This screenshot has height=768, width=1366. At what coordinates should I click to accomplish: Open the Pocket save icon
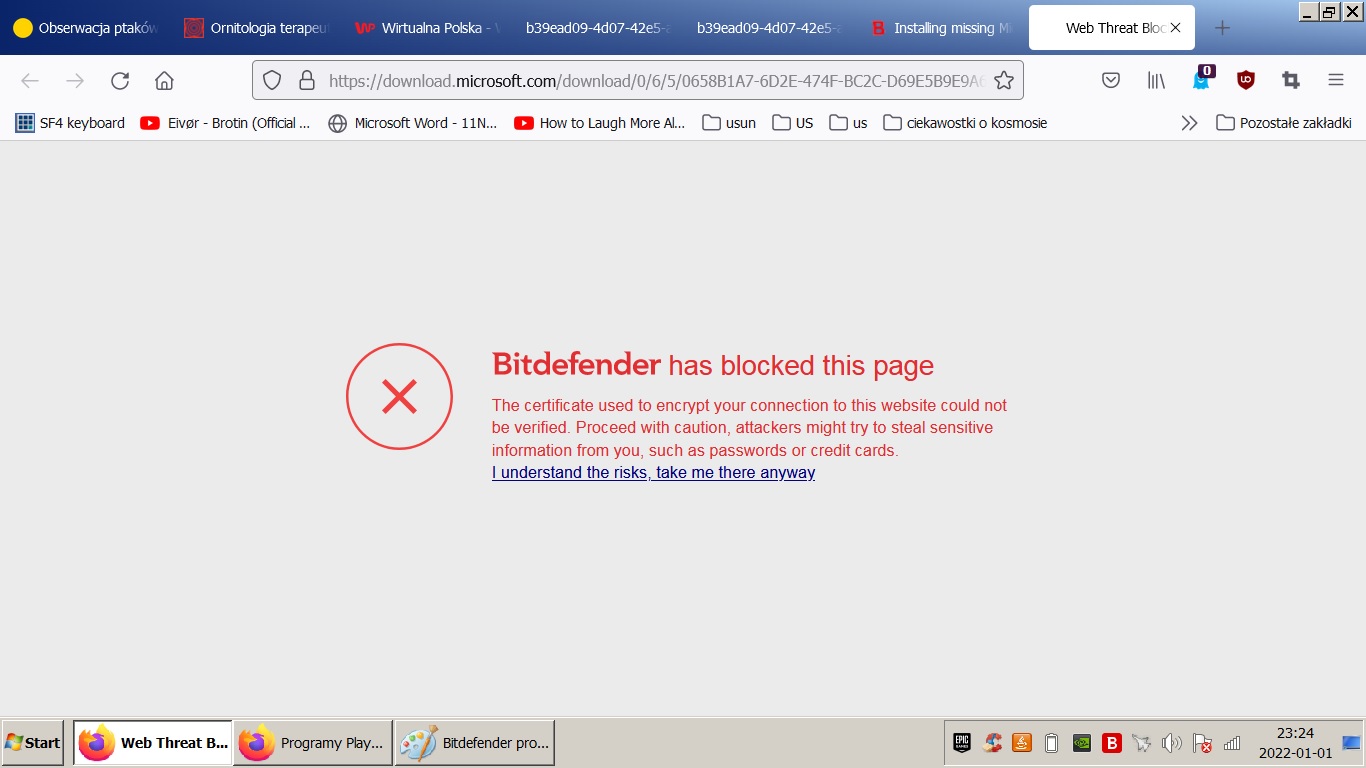[1111, 81]
